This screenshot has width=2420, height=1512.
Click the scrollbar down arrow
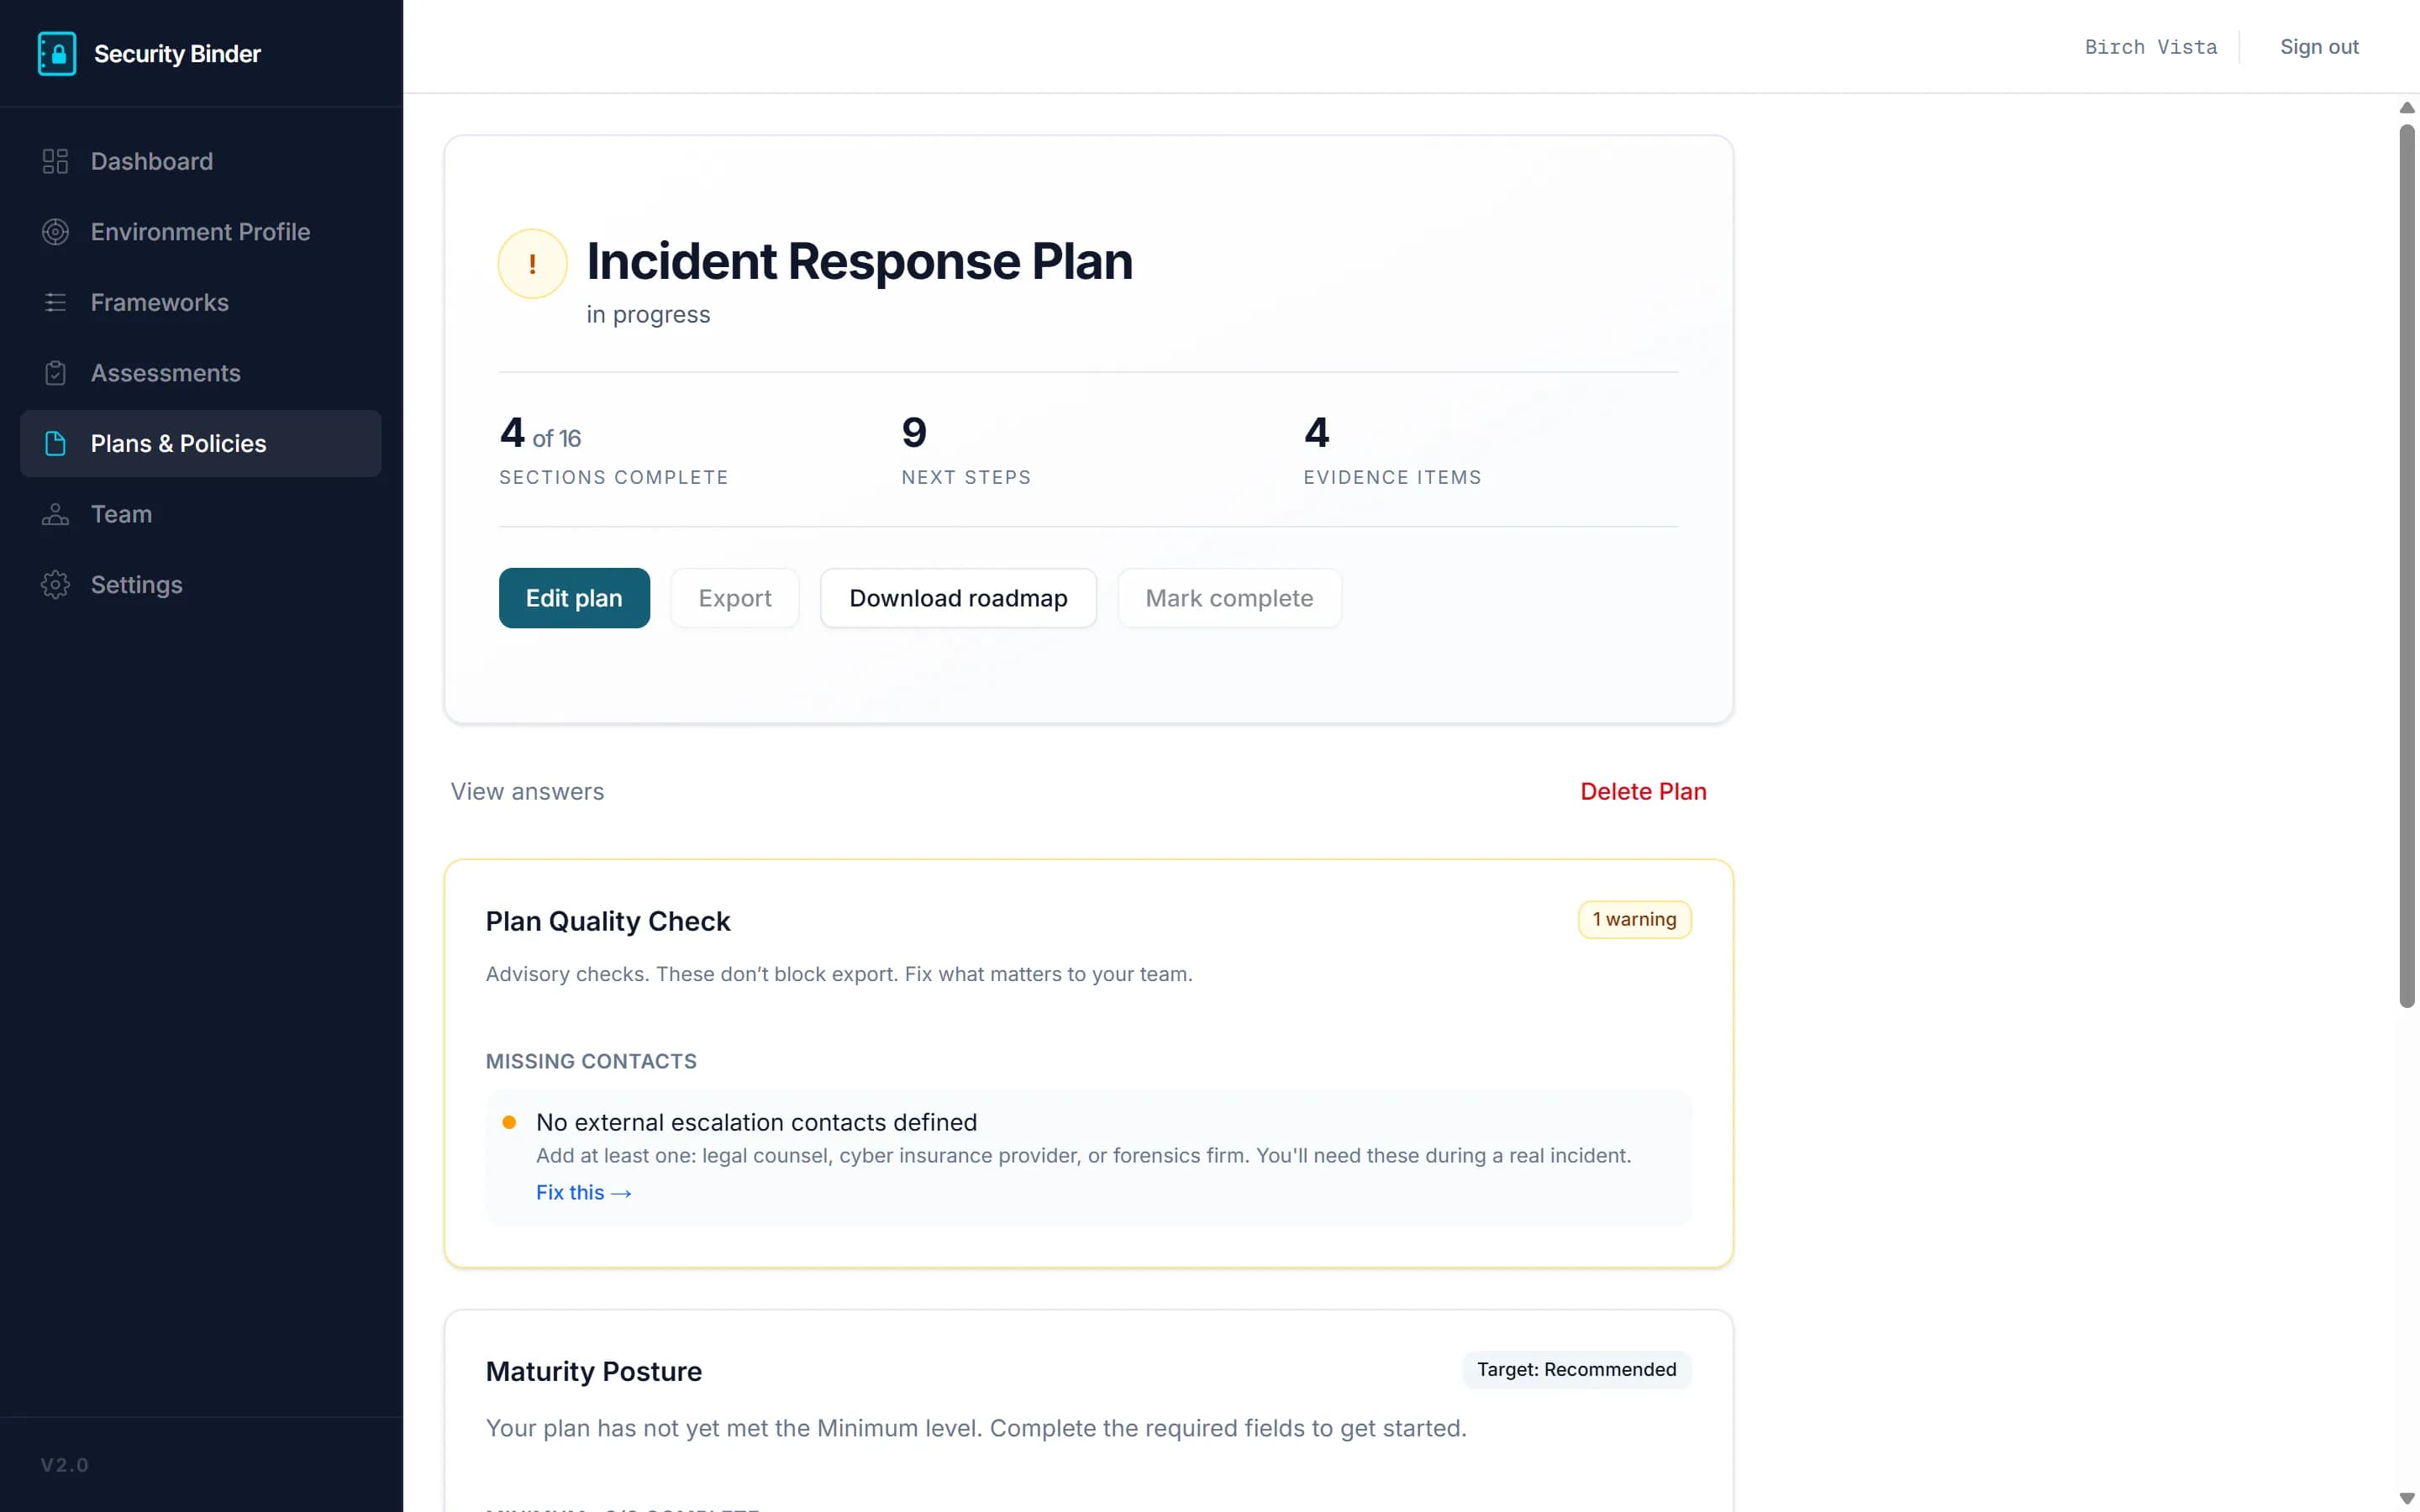(2407, 1498)
